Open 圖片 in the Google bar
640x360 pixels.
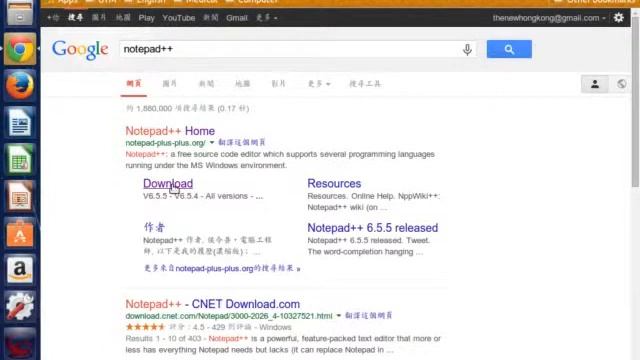[x=99, y=18]
